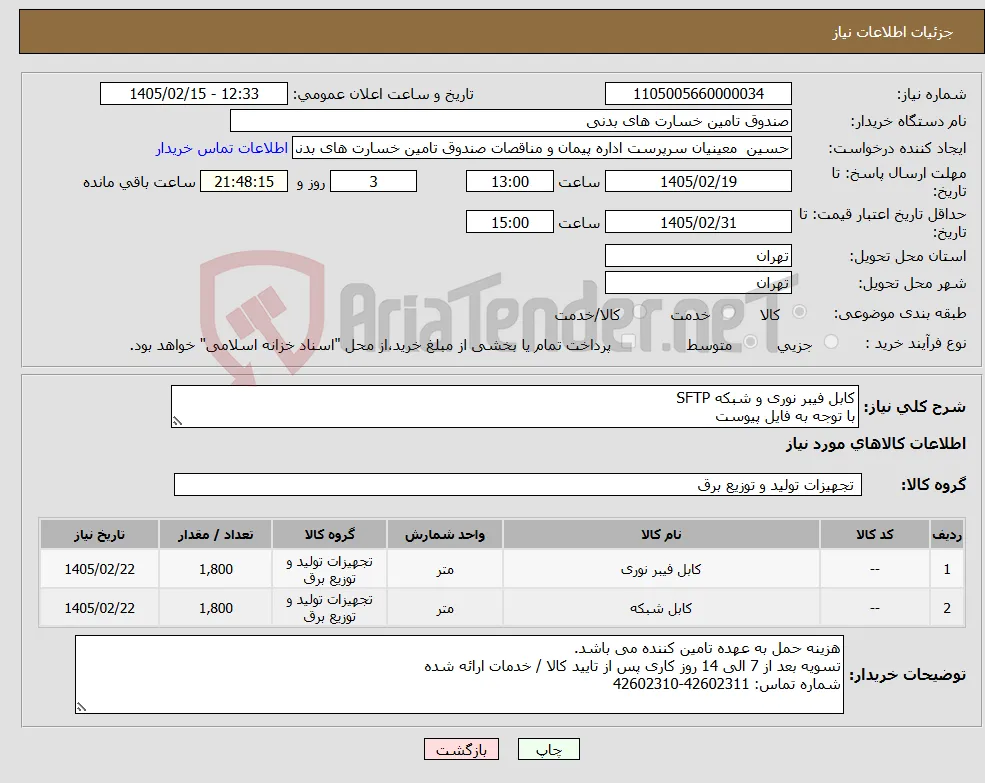Click the ردیف column header
Image resolution: width=985 pixels, height=783 pixels.
click(x=947, y=534)
